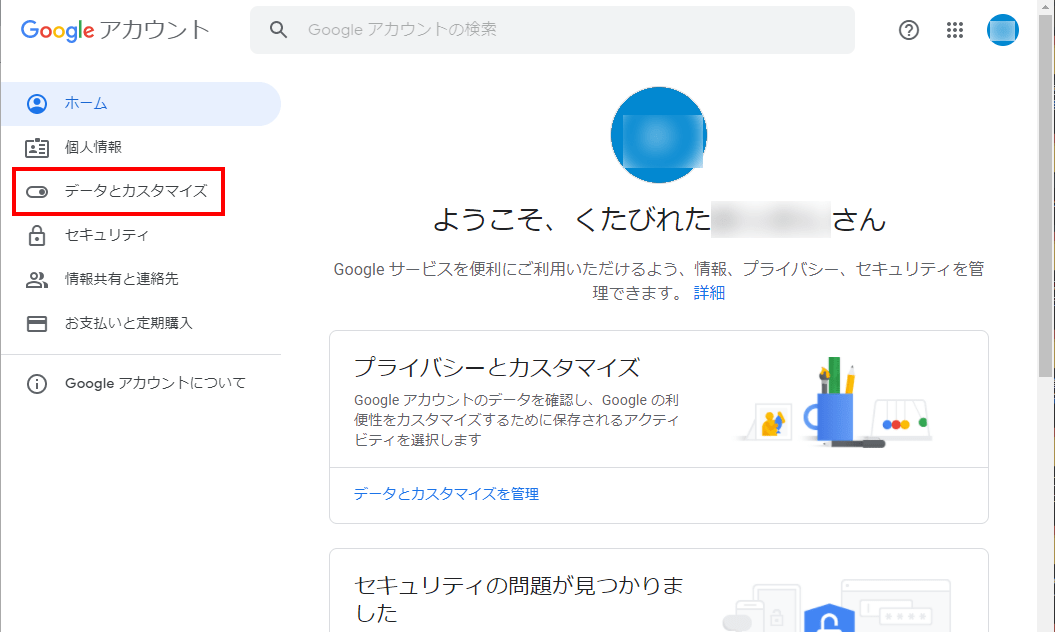Click the 個人情報 ID card icon
The width and height of the screenshot is (1055, 632).
(37, 147)
